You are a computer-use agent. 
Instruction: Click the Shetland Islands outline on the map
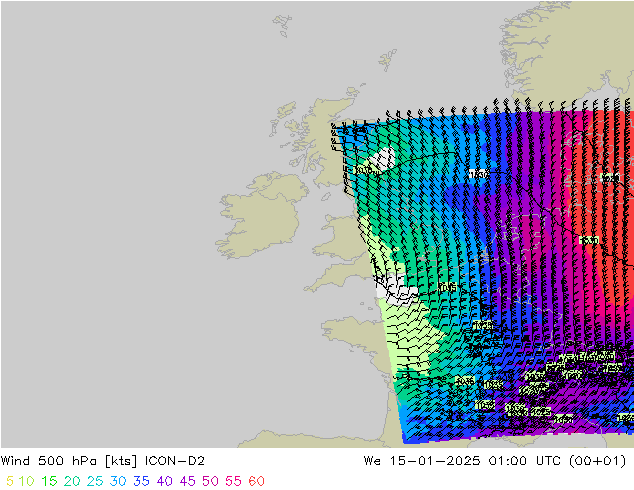(x=388, y=60)
